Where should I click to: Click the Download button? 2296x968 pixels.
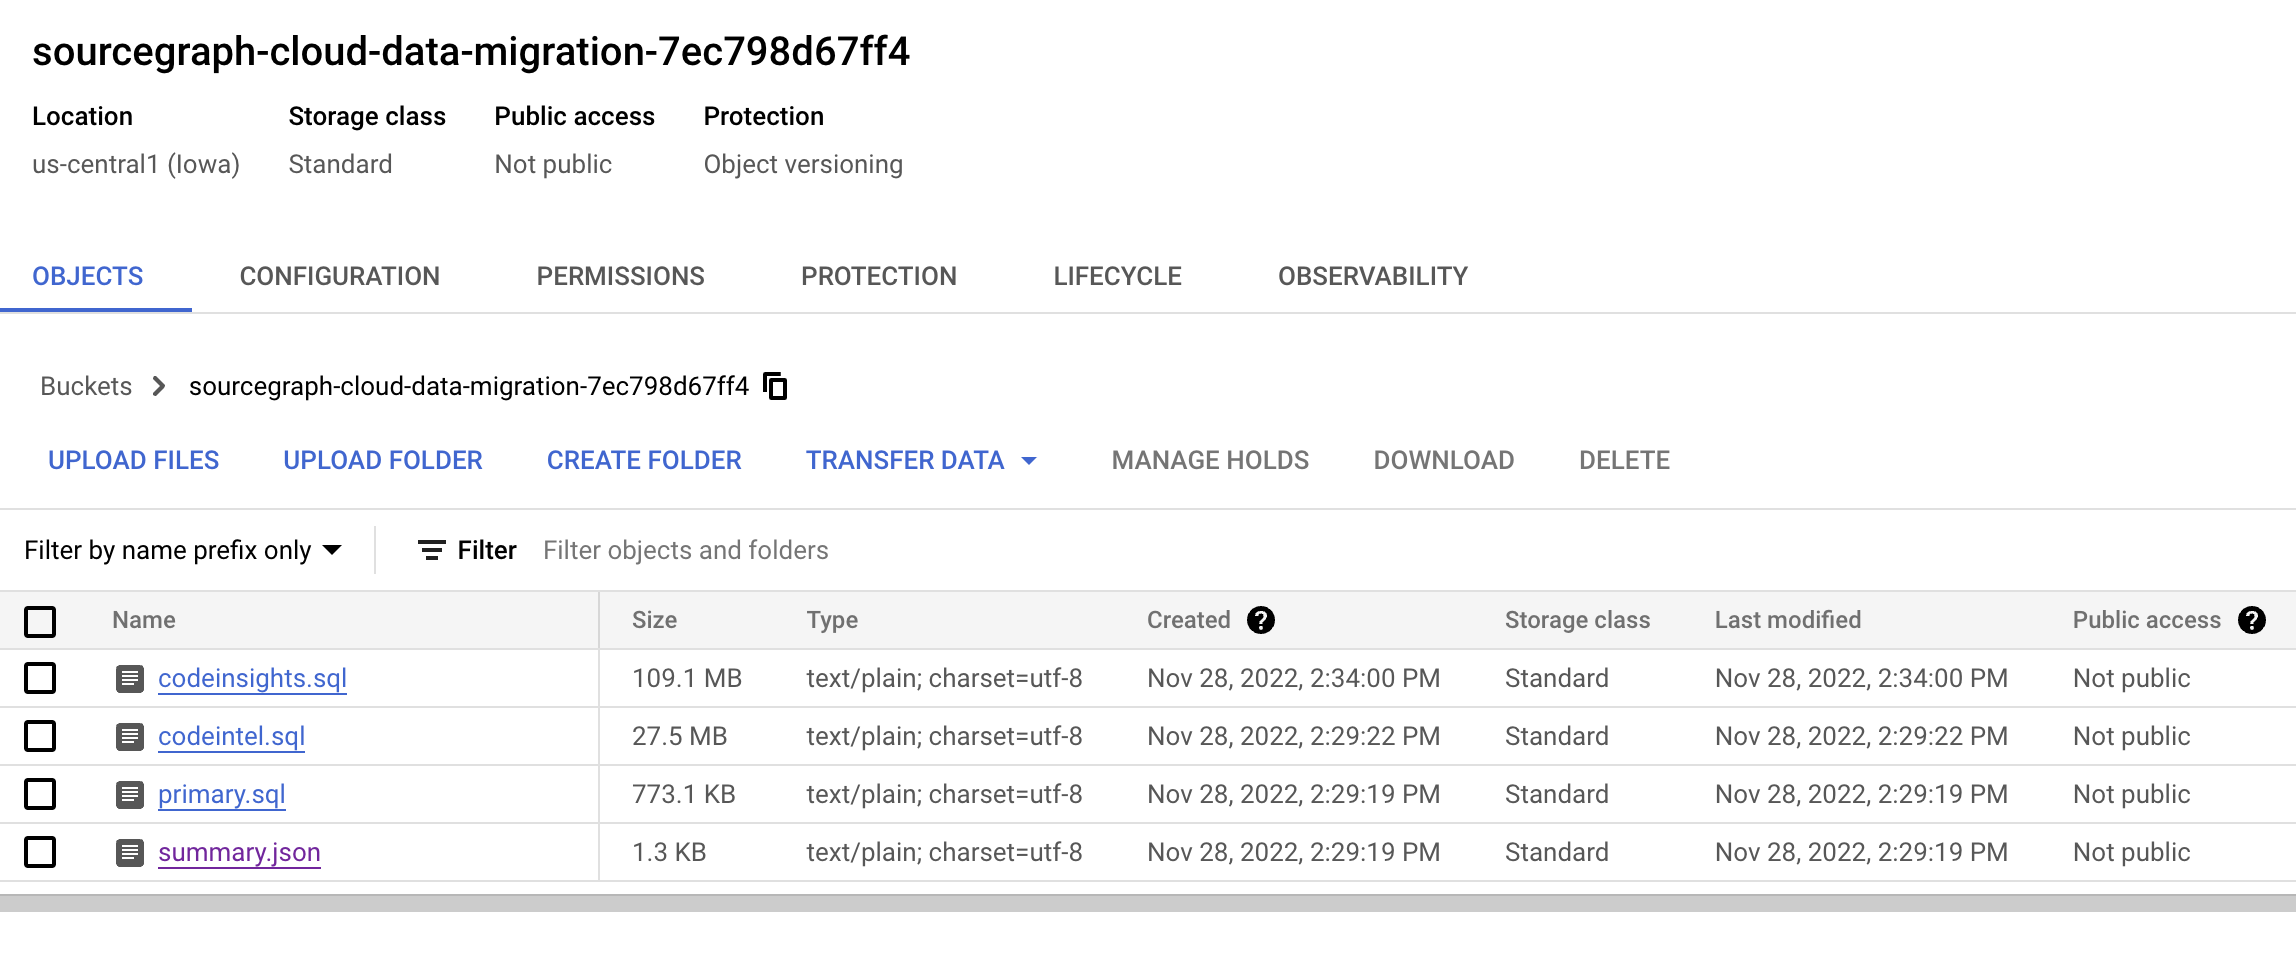pyautogui.click(x=1444, y=460)
